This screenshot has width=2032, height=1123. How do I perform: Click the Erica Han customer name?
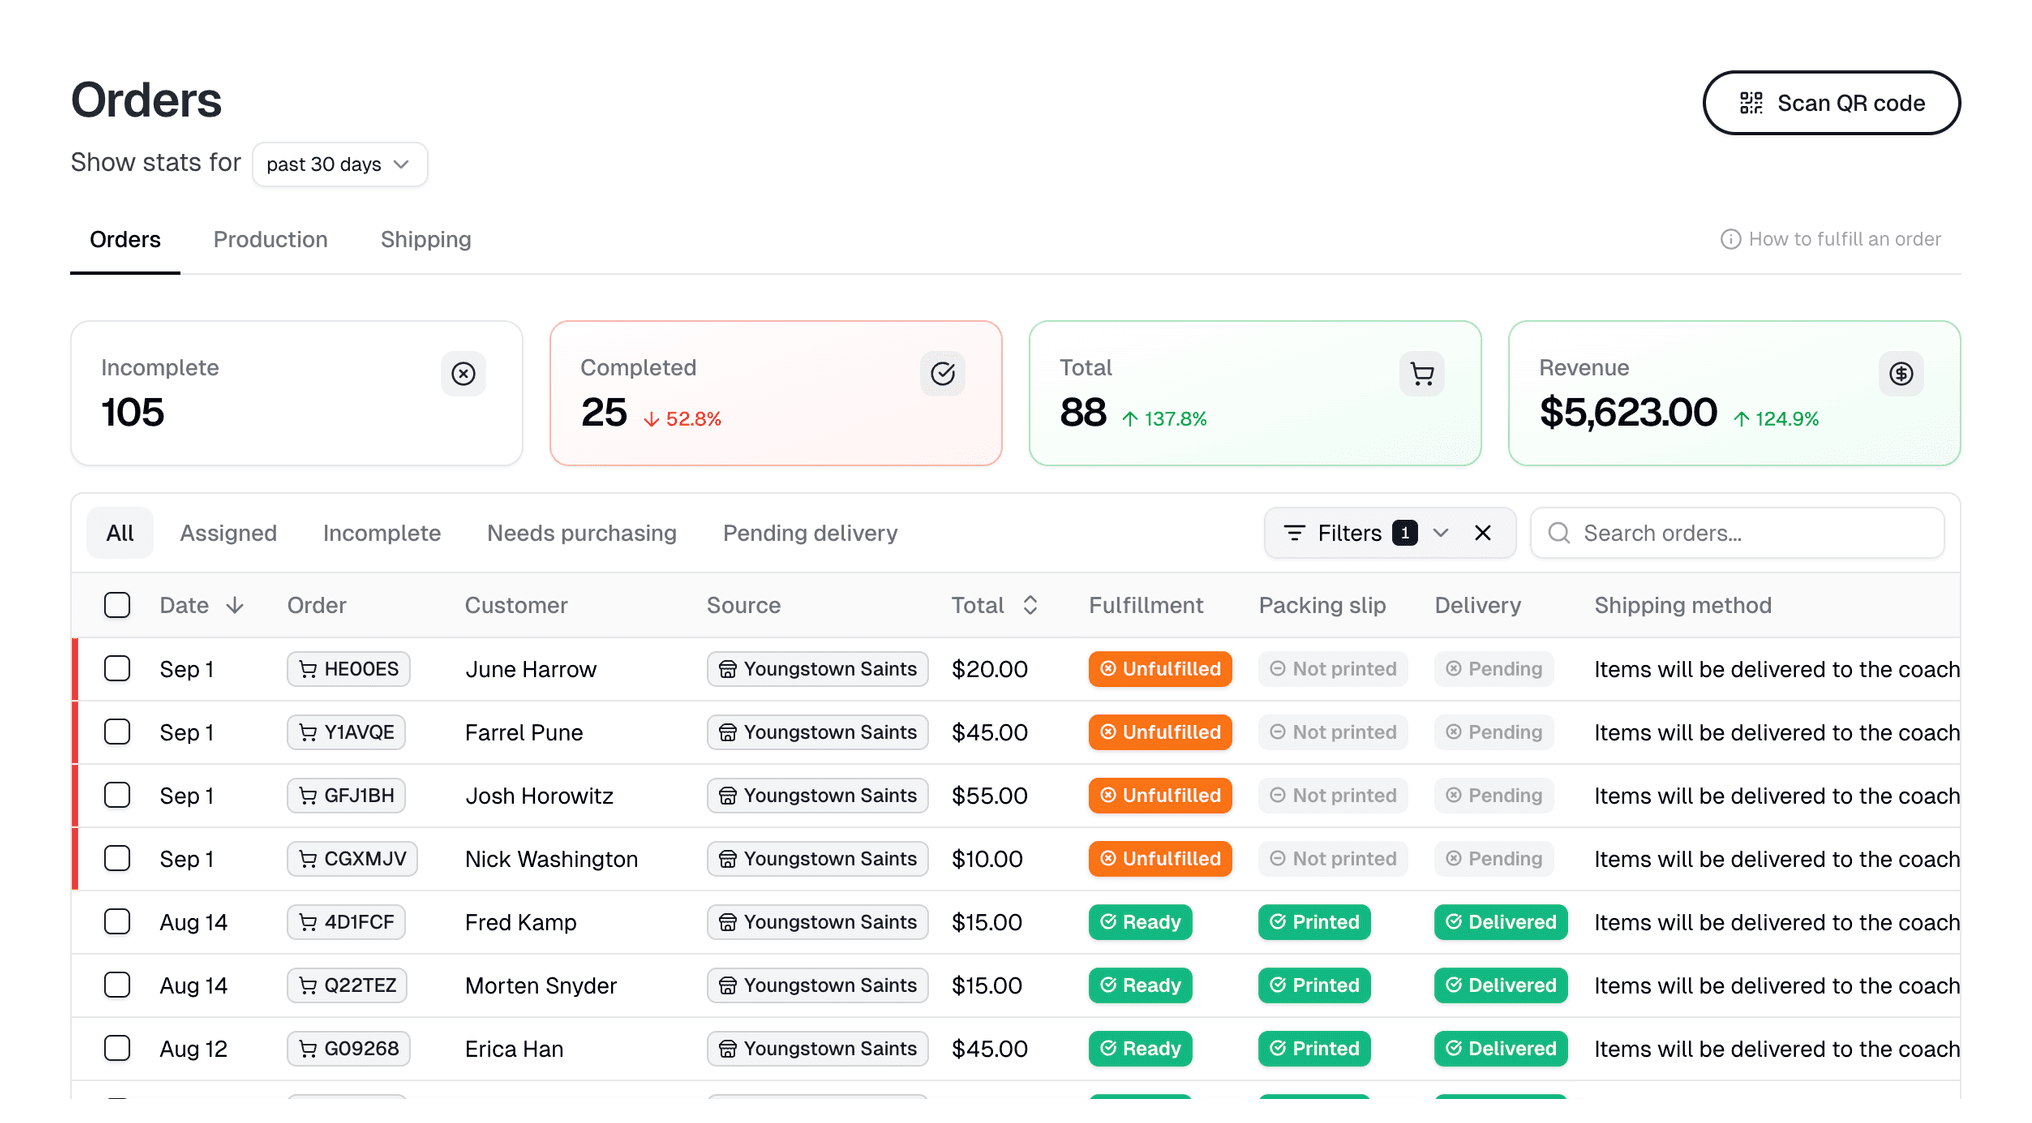tap(514, 1049)
